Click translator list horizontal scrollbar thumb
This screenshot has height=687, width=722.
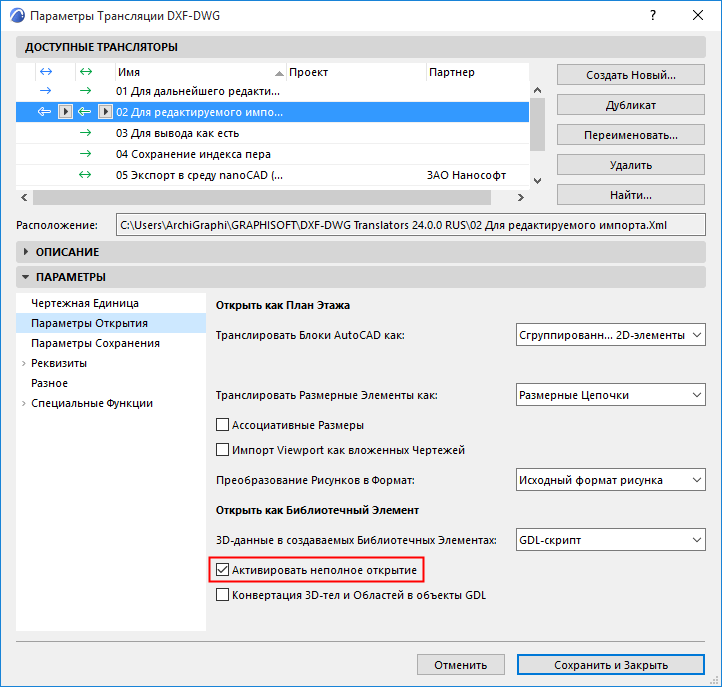pos(262,198)
